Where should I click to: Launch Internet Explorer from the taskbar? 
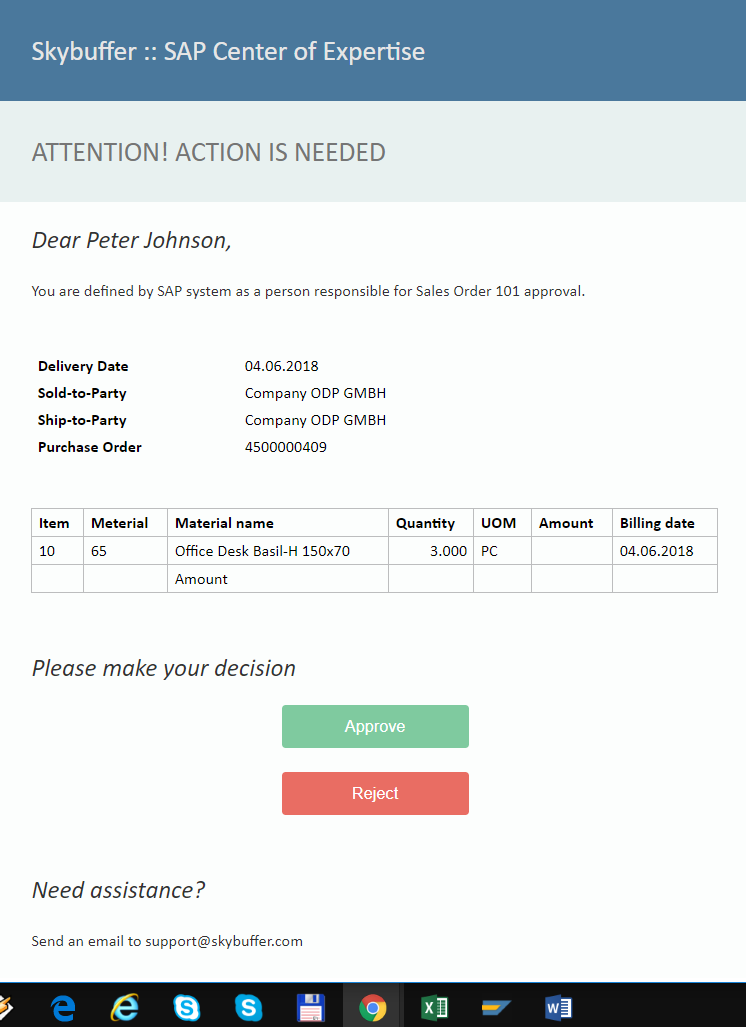click(x=124, y=1007)
